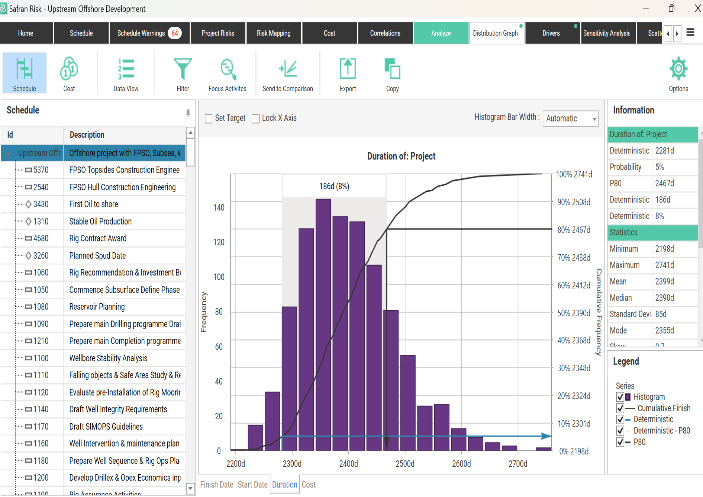Open the Analyze tab
Image resolution: width=703 pixels, height=497 pixels.
[x=441, y=33]
